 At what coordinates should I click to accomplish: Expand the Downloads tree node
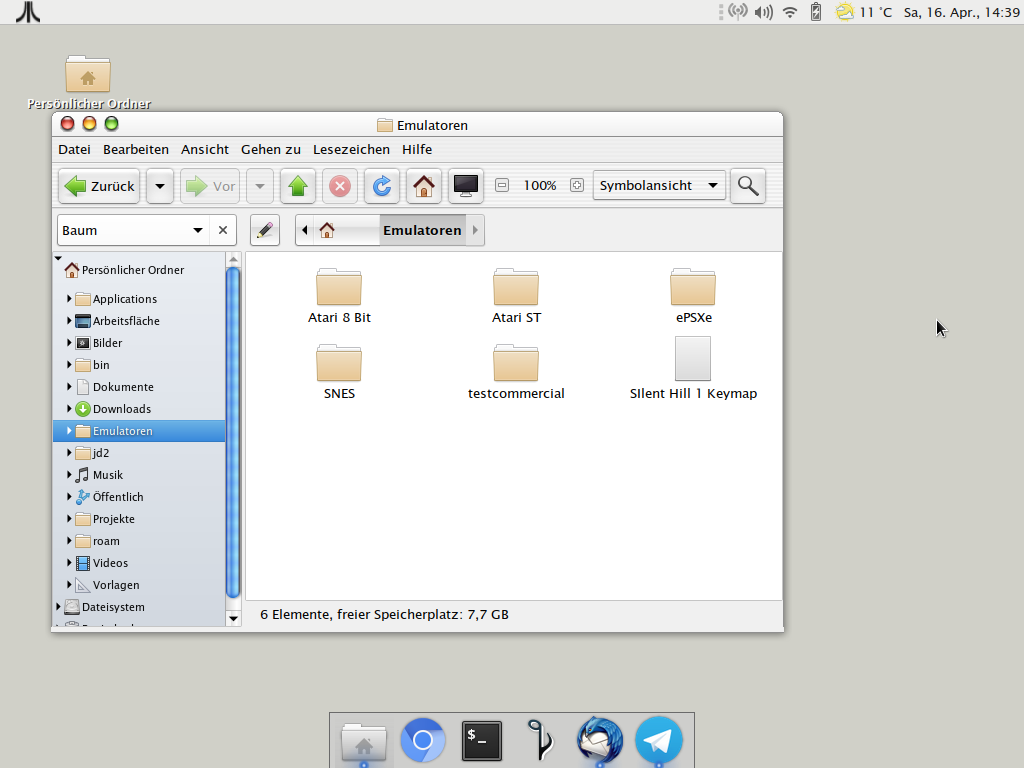pos(70,409)
